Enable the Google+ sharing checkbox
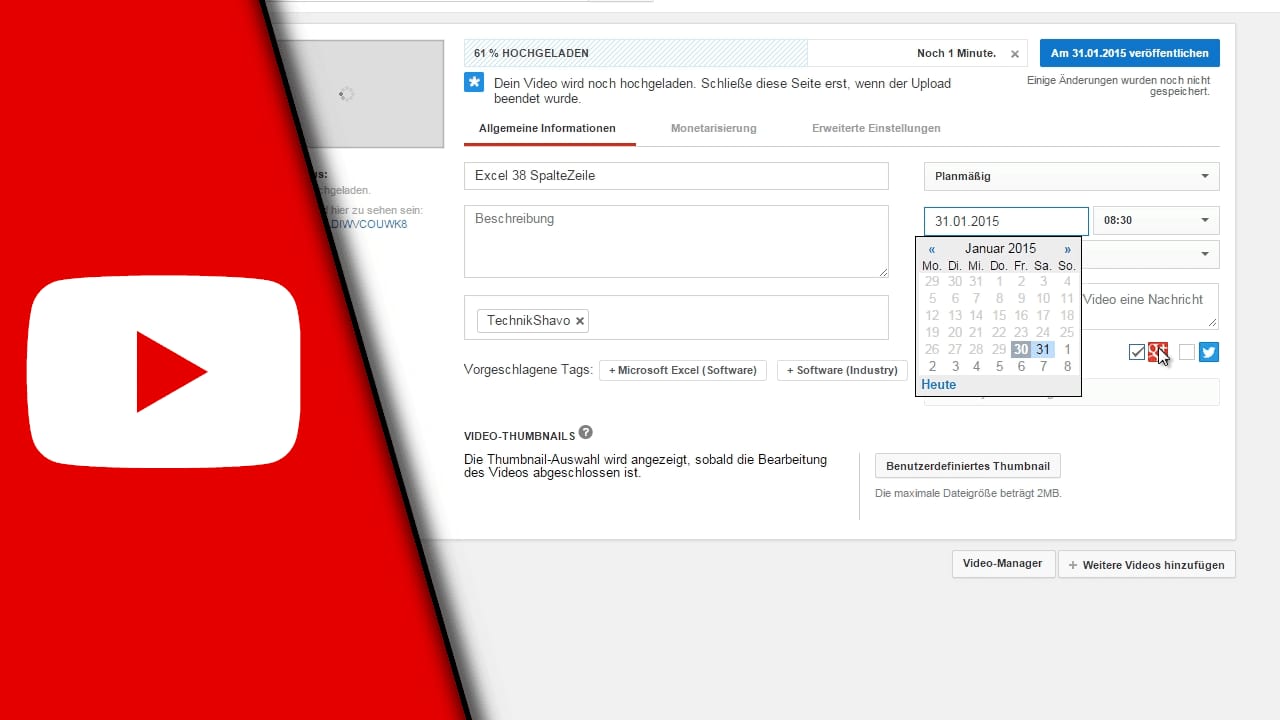The image size is (1280, 720). [x=1137, y=352]
